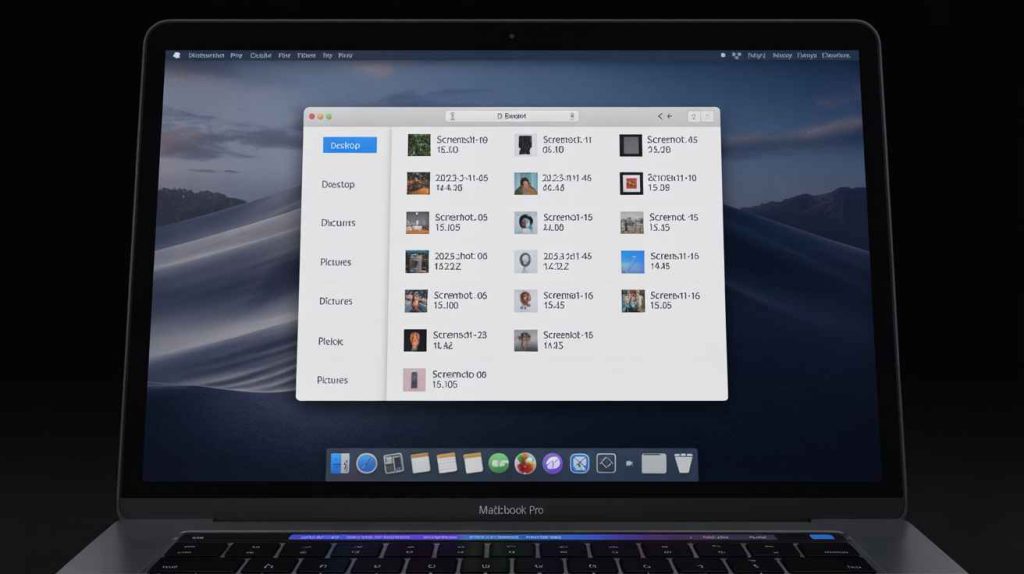This screenshot has height=574, width=1024.
Task: Open the dark diamond-outline dock app
Action: 606,464
